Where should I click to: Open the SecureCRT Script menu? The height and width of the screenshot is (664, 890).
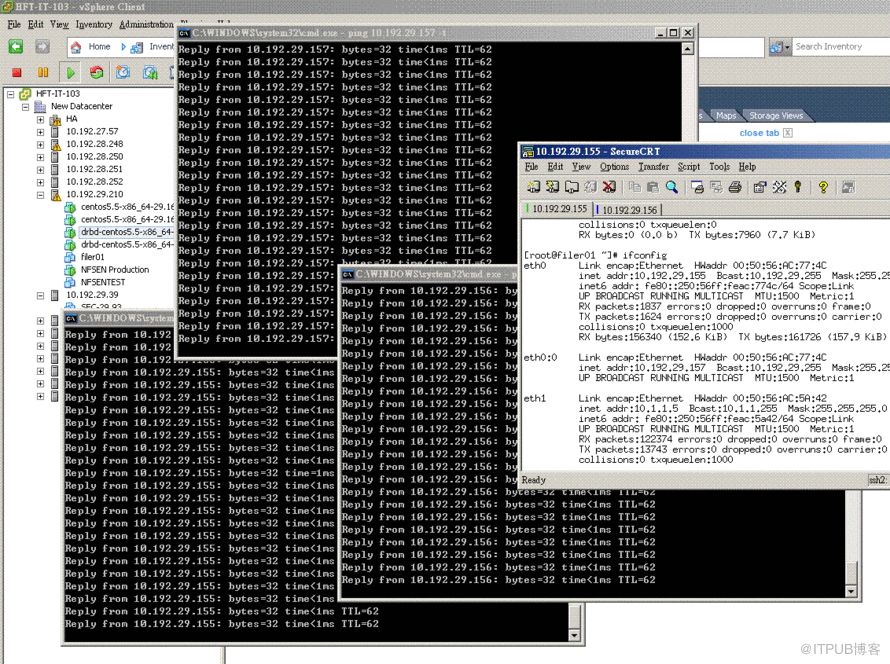click(x=689, y=167)
